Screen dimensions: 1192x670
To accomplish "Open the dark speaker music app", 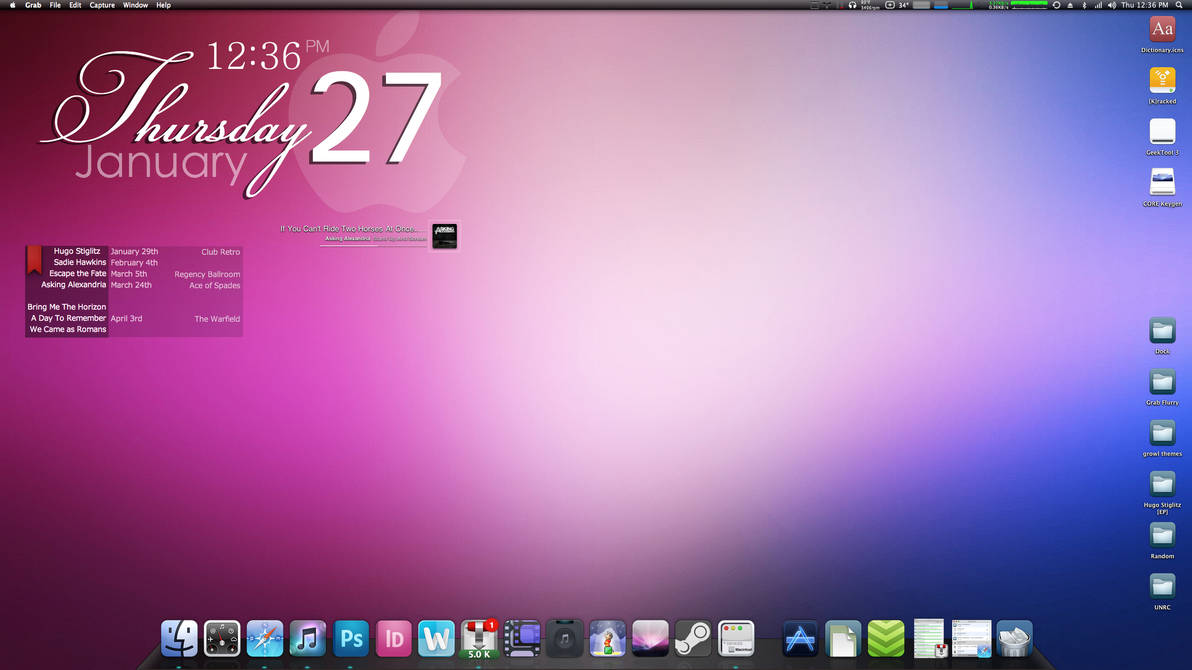I will 564,638.
